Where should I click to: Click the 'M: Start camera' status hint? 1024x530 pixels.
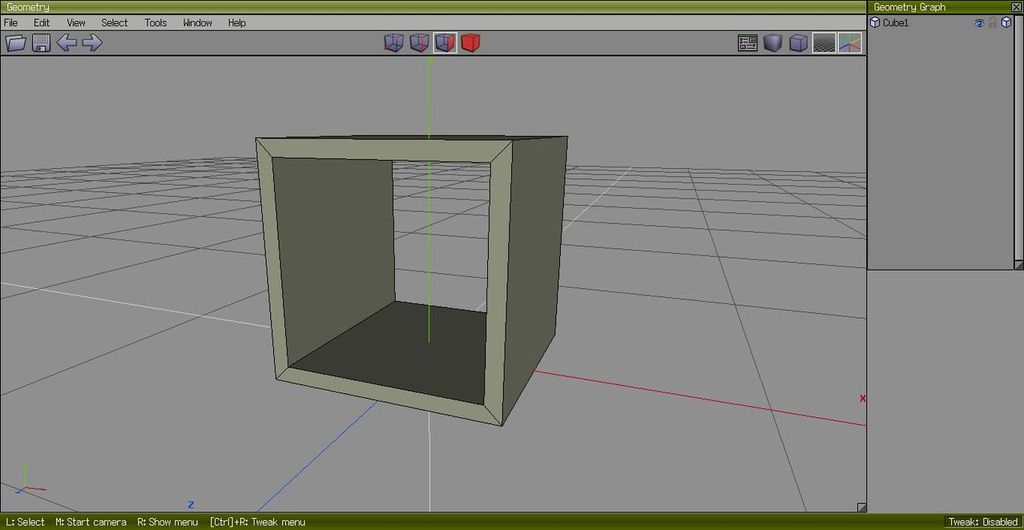(x=91, y=522)
